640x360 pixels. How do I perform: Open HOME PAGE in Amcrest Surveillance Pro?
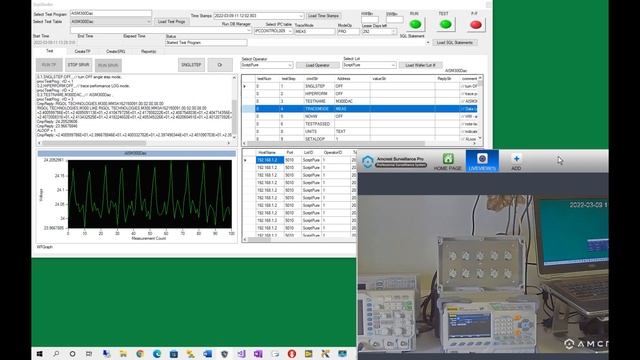coord(447,162)
